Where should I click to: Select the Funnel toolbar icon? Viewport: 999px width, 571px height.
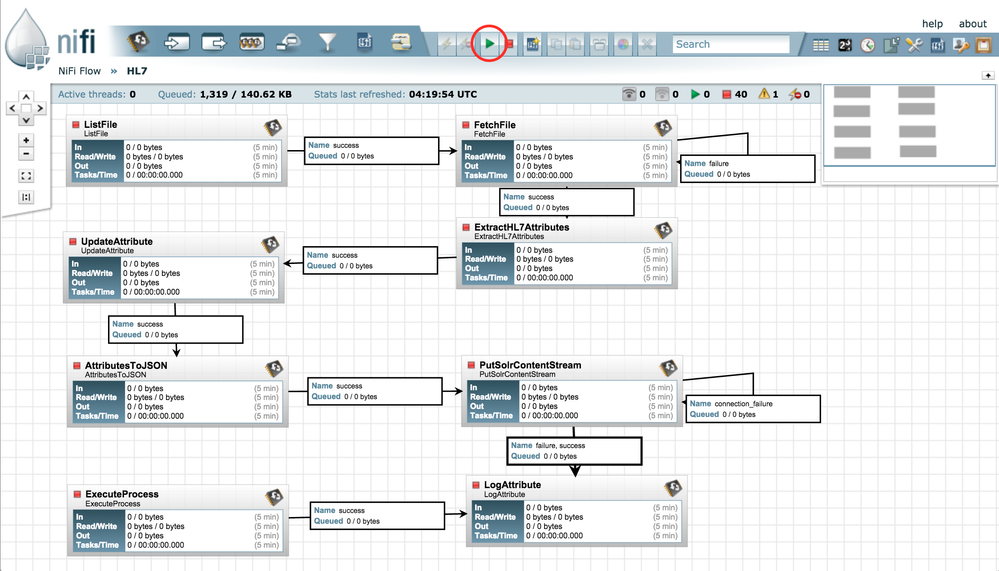[327, 43]
